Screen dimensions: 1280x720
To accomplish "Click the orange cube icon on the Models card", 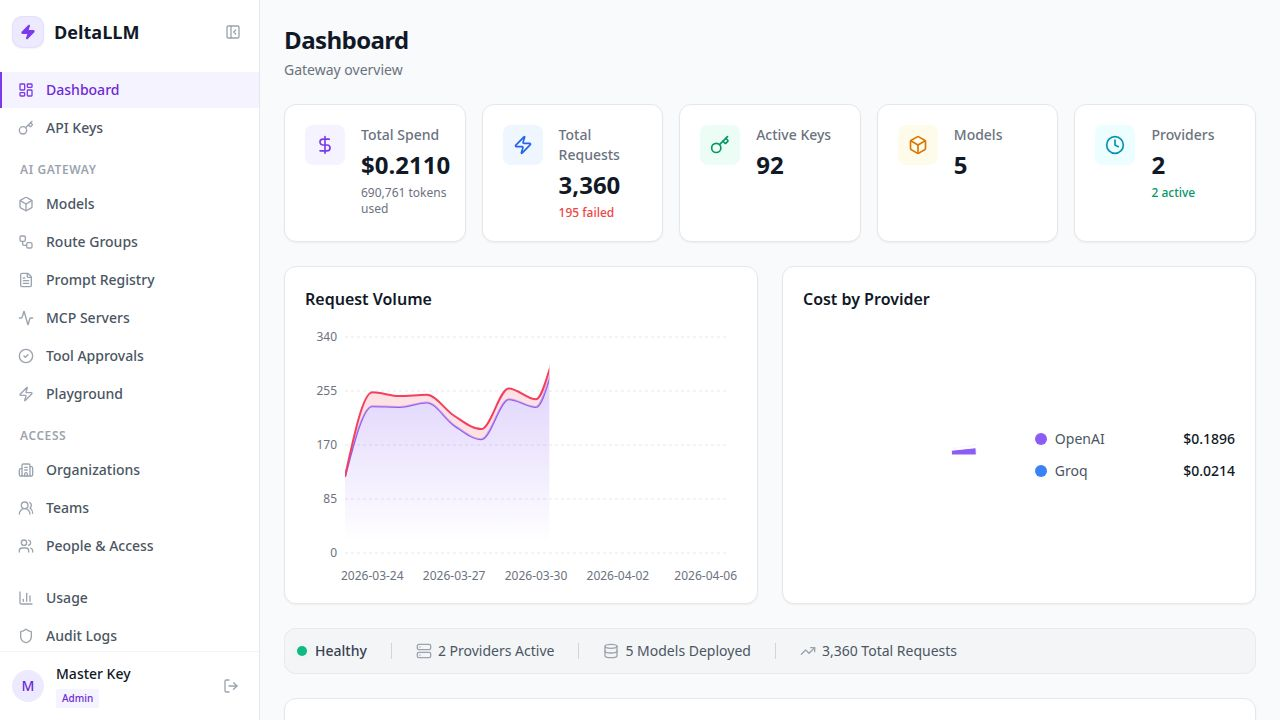I will click(x=918, y=145).
